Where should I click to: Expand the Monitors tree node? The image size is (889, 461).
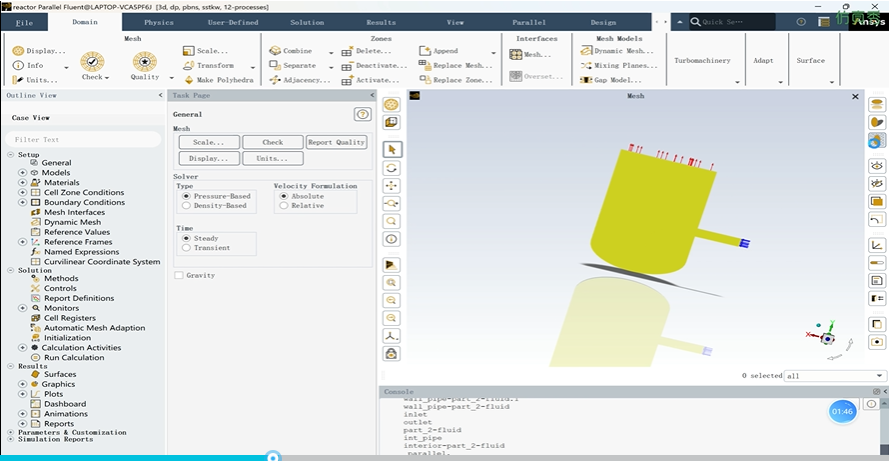point(22,308)
